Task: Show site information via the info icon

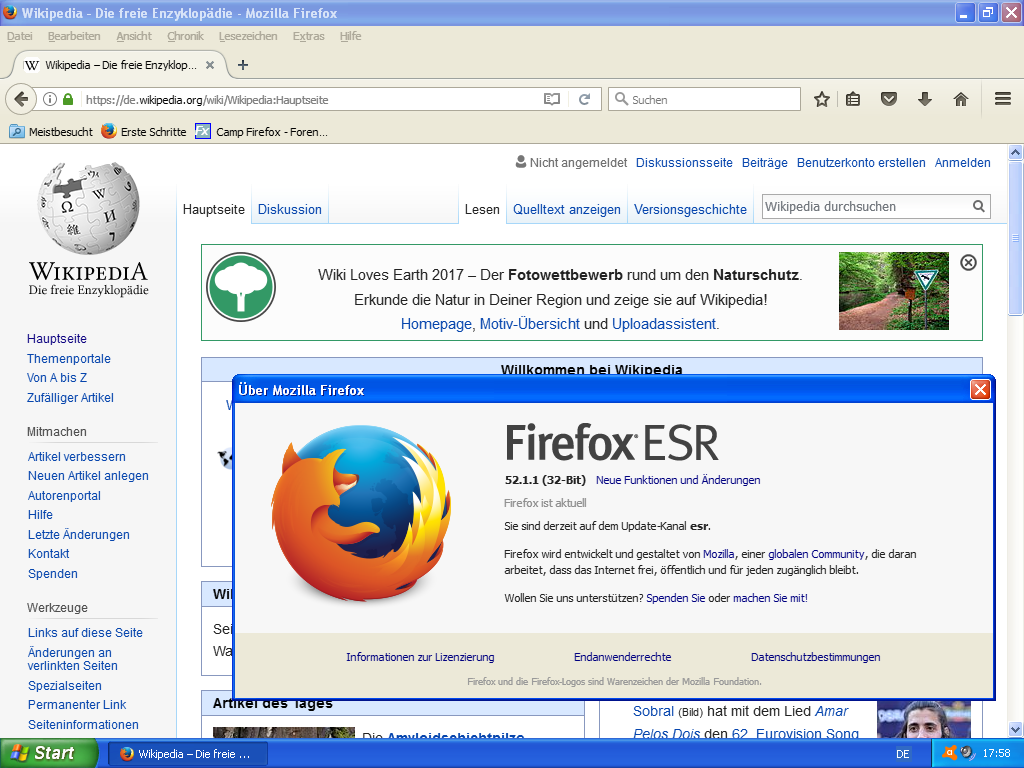Action: tap(50, 99)
